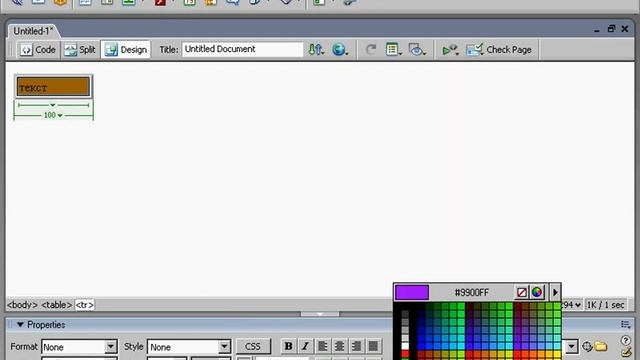
Task: Switch to Code view
Action: coord(38,50)
